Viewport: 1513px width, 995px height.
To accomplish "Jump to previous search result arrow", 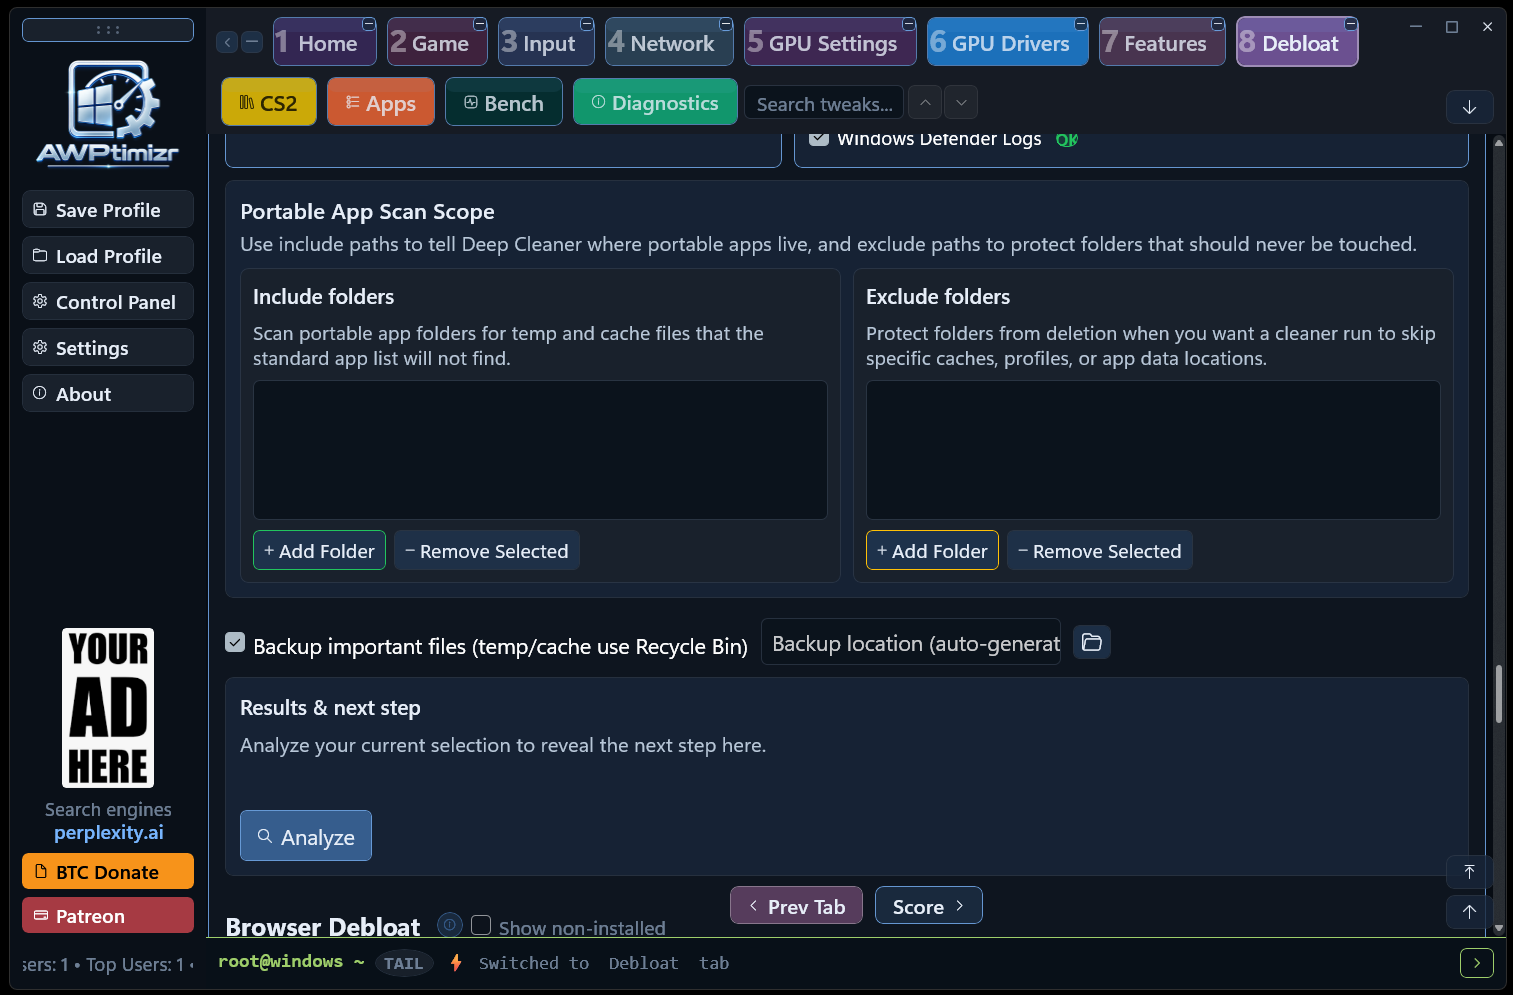I will [926, 102].
